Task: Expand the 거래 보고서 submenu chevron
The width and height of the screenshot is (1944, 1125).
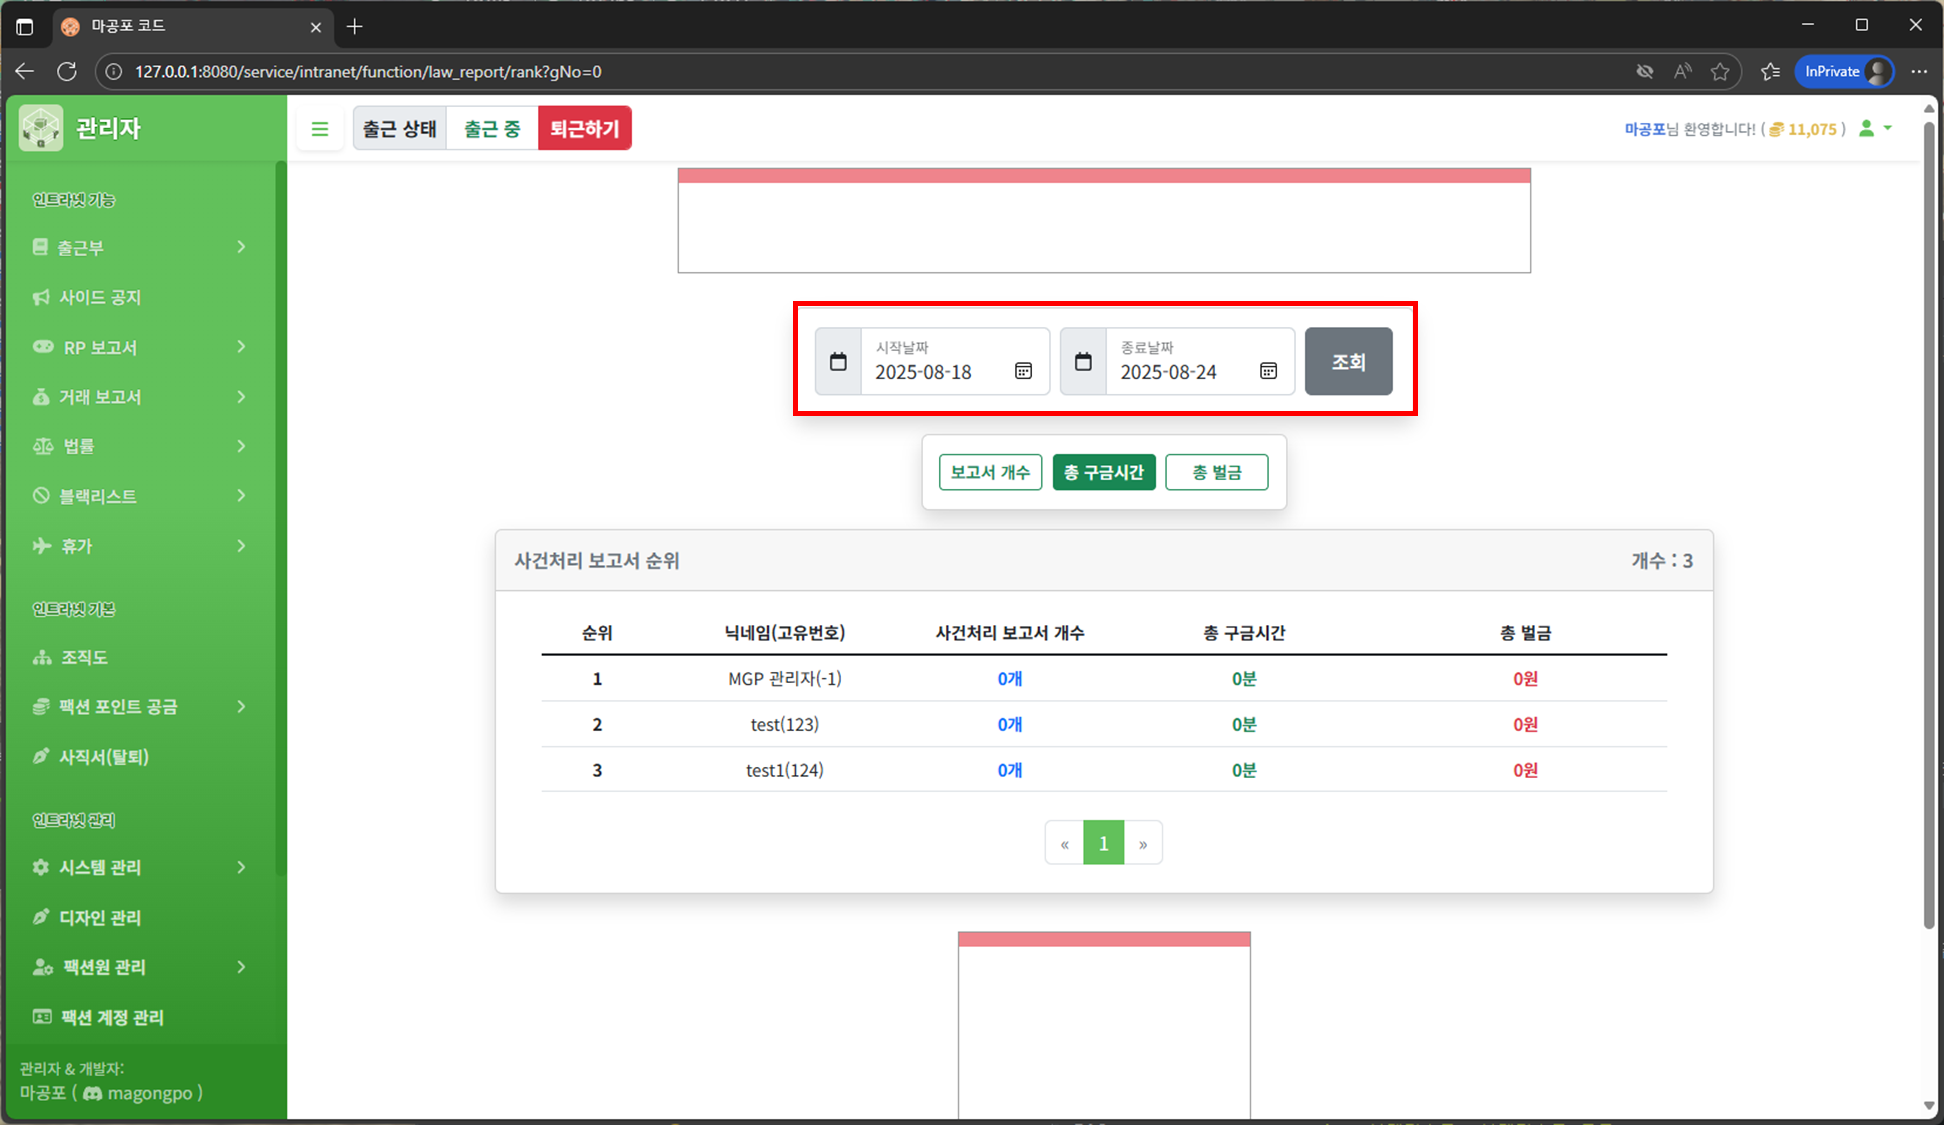Action: (241, 397)
